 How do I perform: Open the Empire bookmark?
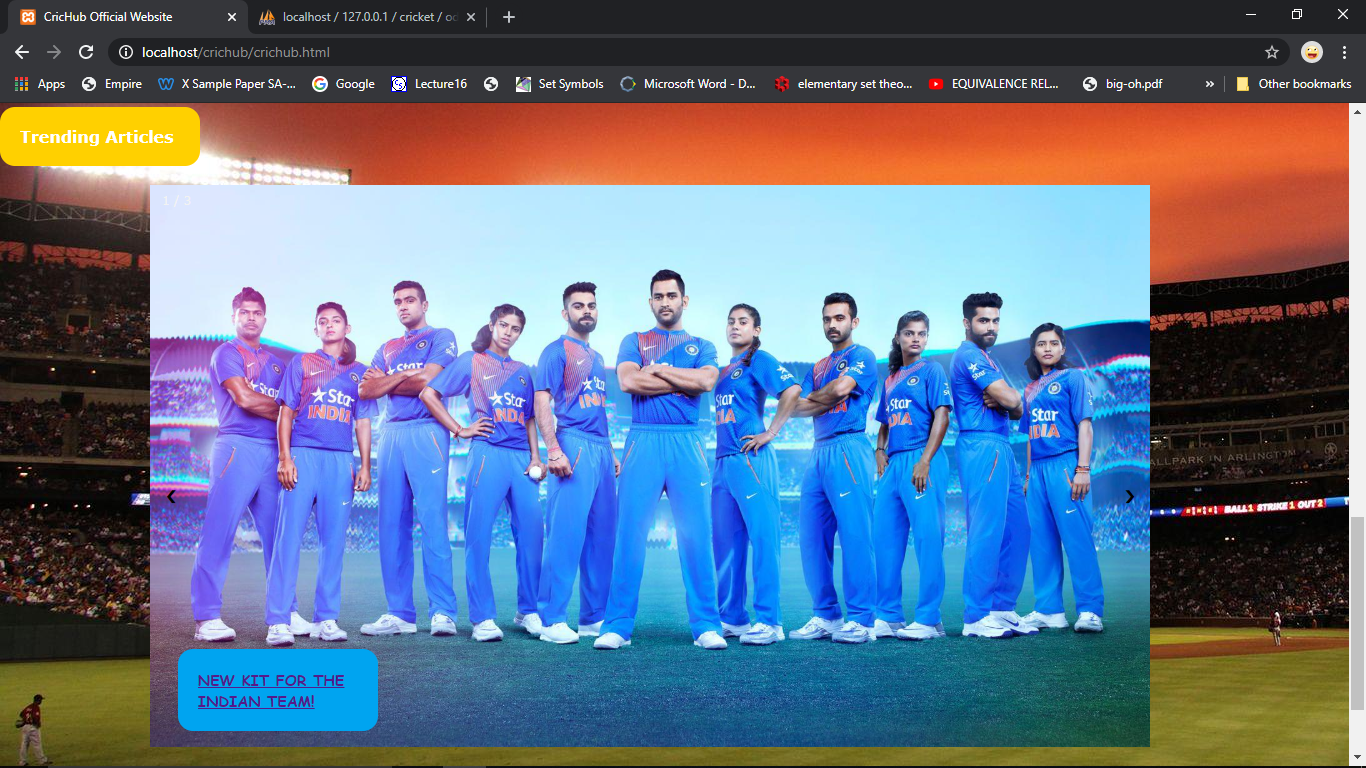(x=112, y=84)
